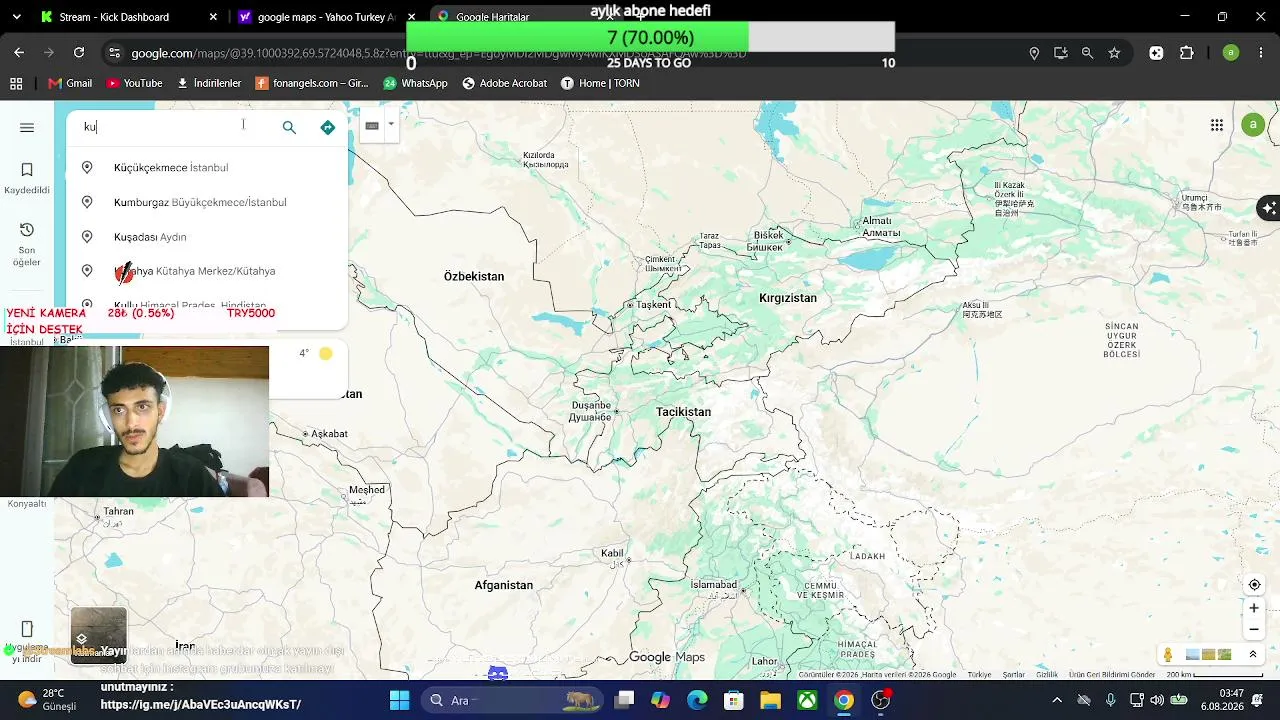Click the Türkiye link in map footer
Screen dimensions: 1280x720
pyautogui.click(x=979, y=675)
